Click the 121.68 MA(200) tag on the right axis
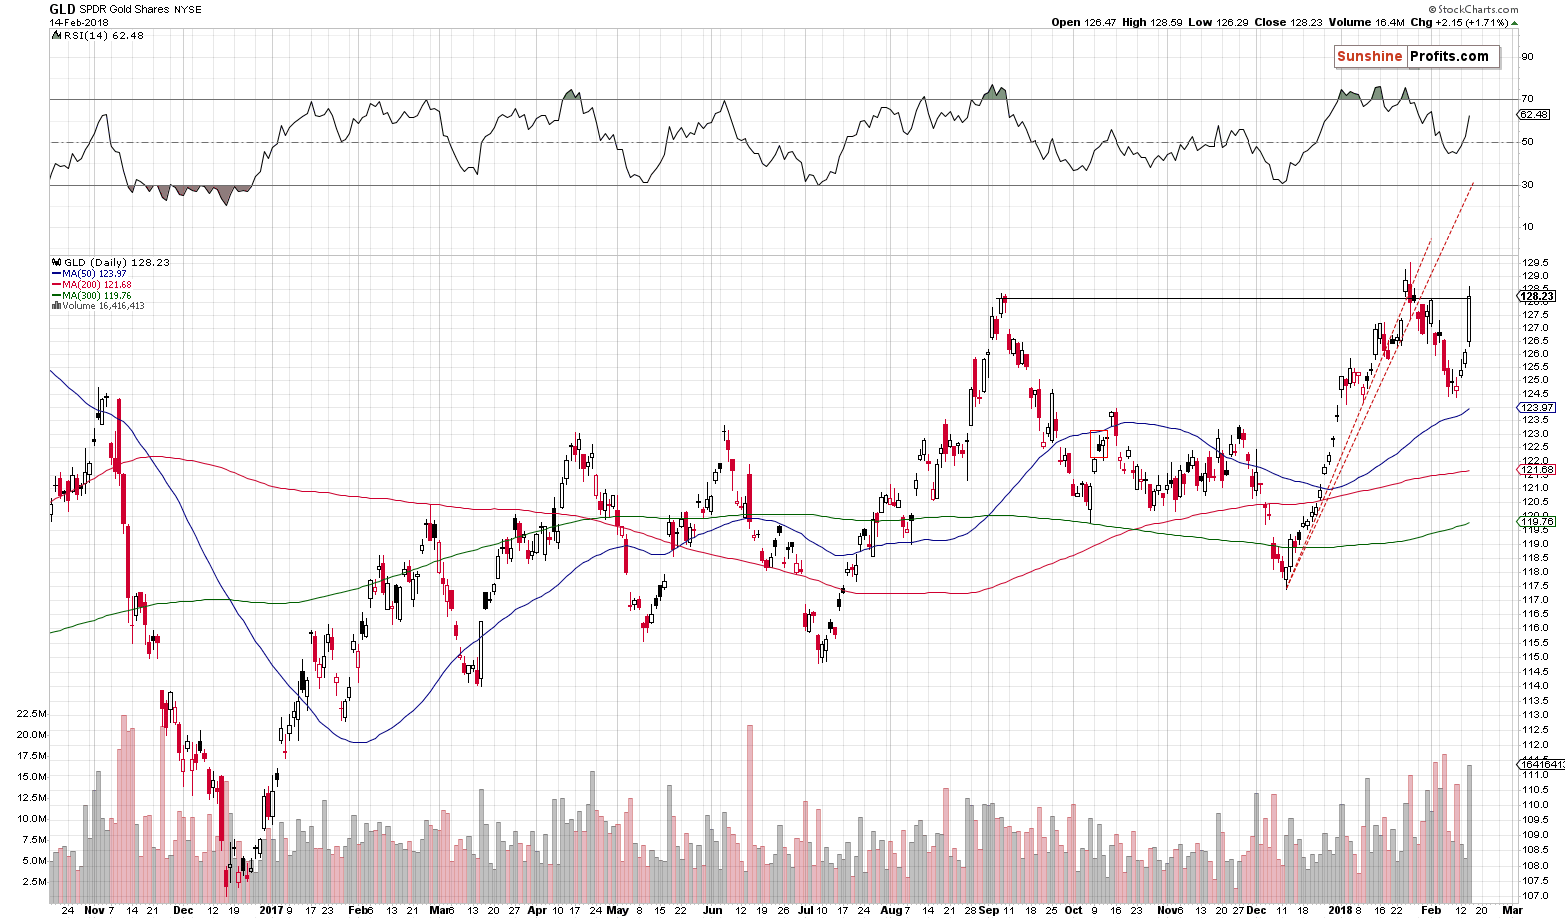The width and height of the screenshot is (1565, 919). (x=1536, y=470)
